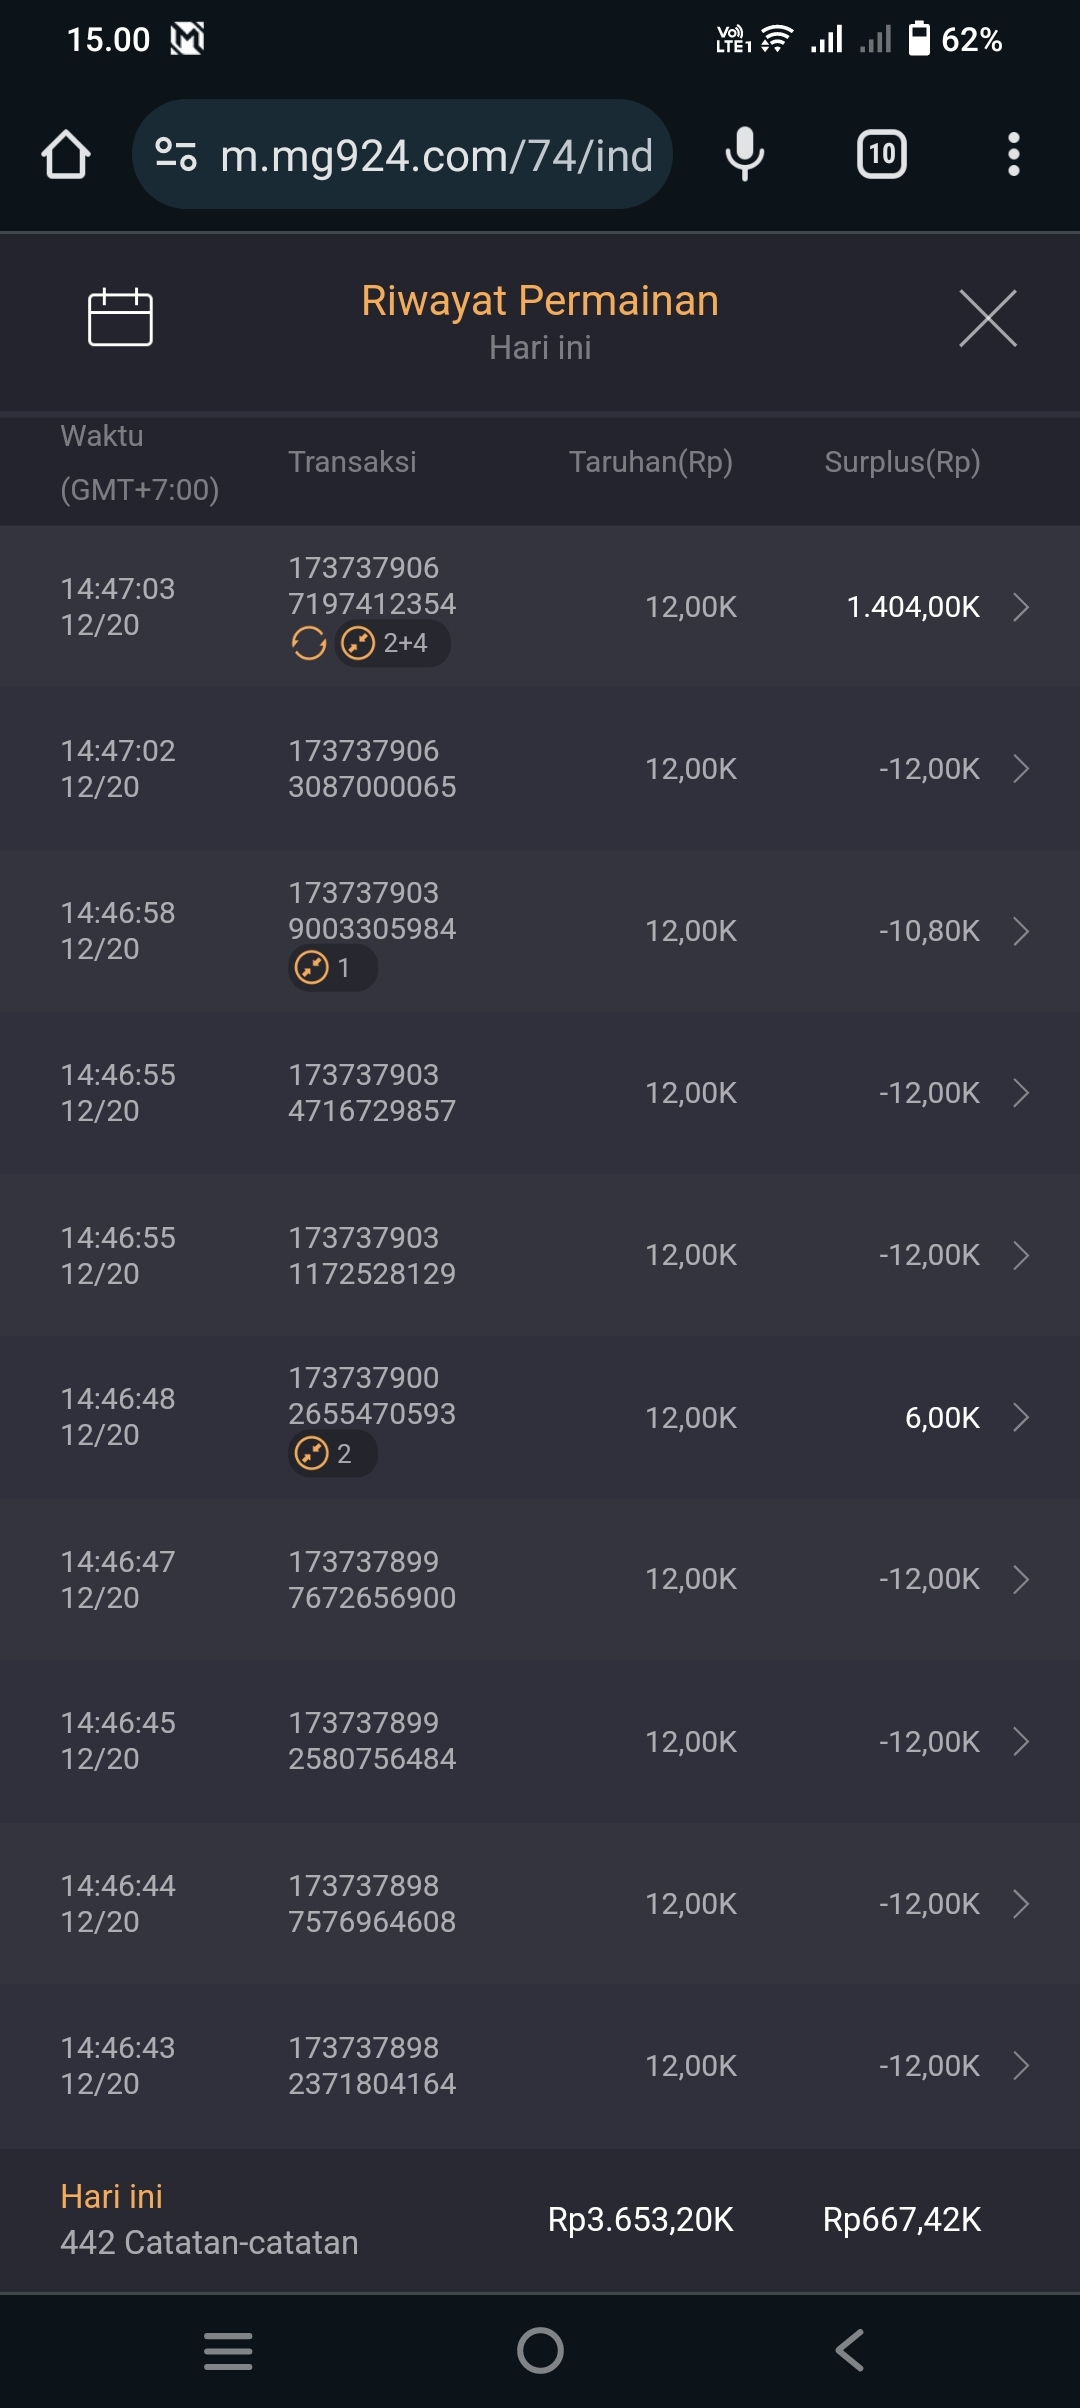Screen dimensions: 1080x2408
Task: Tap the browser home icon
Action: pos(66,155)
